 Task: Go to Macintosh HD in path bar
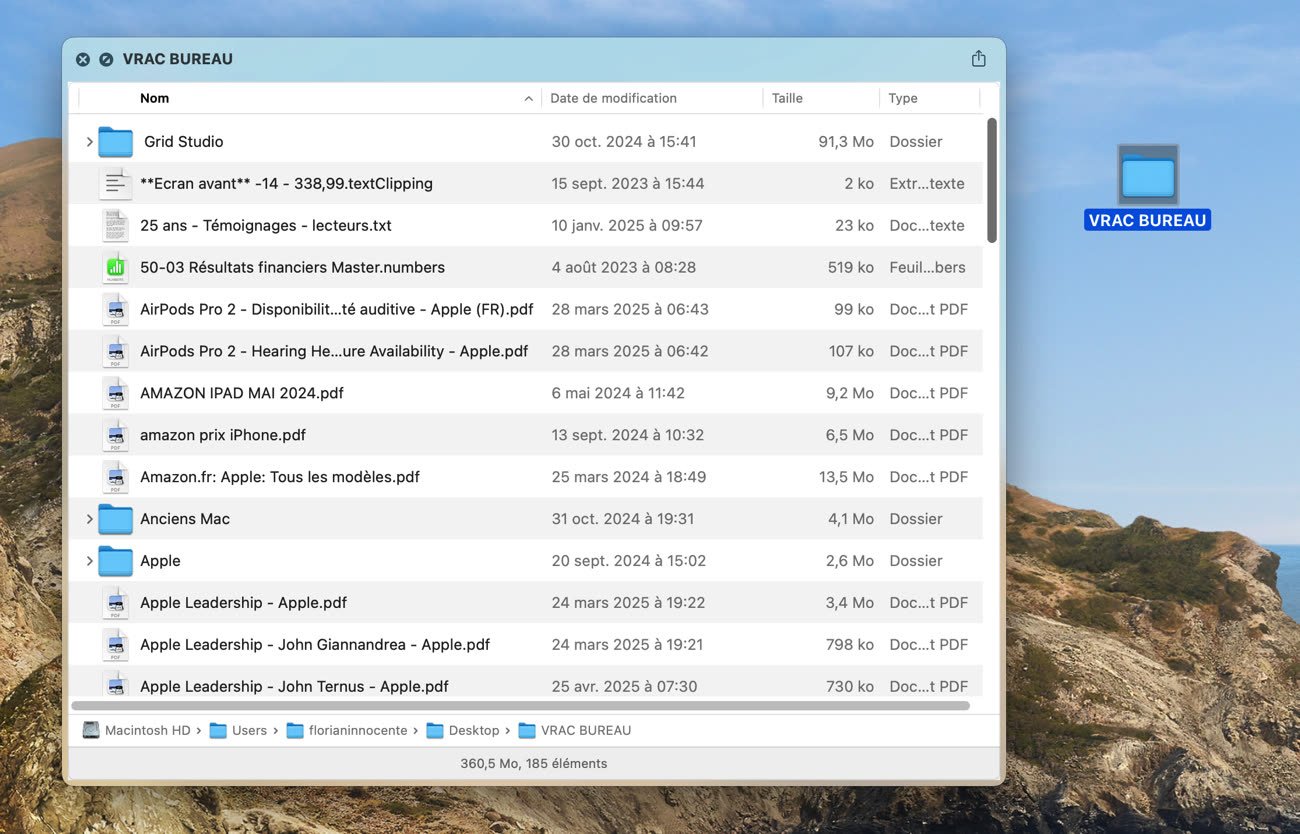pos(148,731)
